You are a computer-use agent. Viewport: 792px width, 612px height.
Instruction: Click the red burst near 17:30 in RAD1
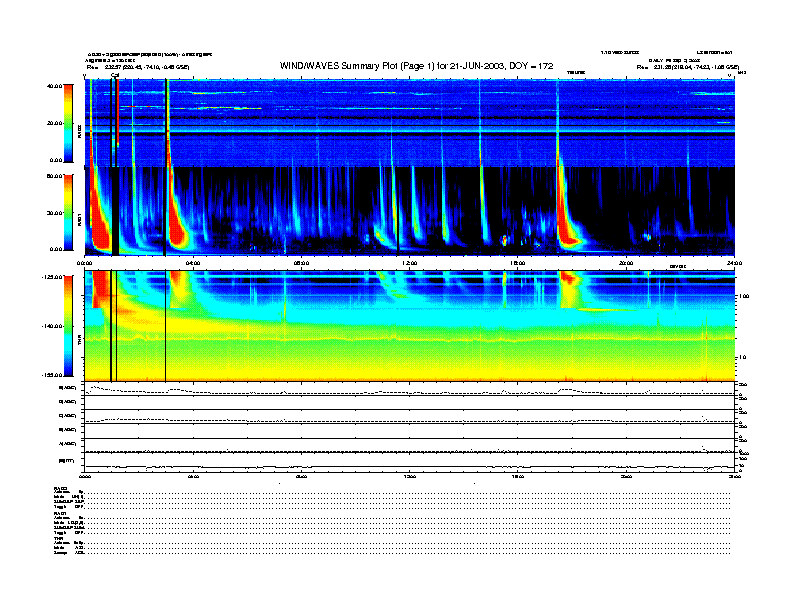567,225
